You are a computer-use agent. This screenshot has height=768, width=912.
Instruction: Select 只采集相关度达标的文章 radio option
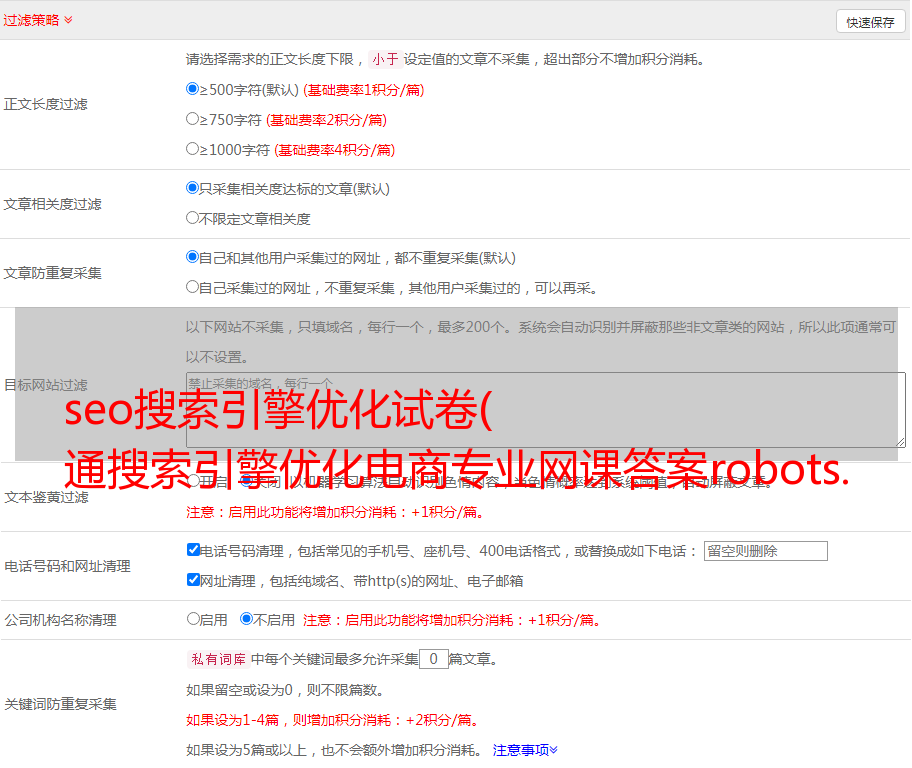coord(193,188)
